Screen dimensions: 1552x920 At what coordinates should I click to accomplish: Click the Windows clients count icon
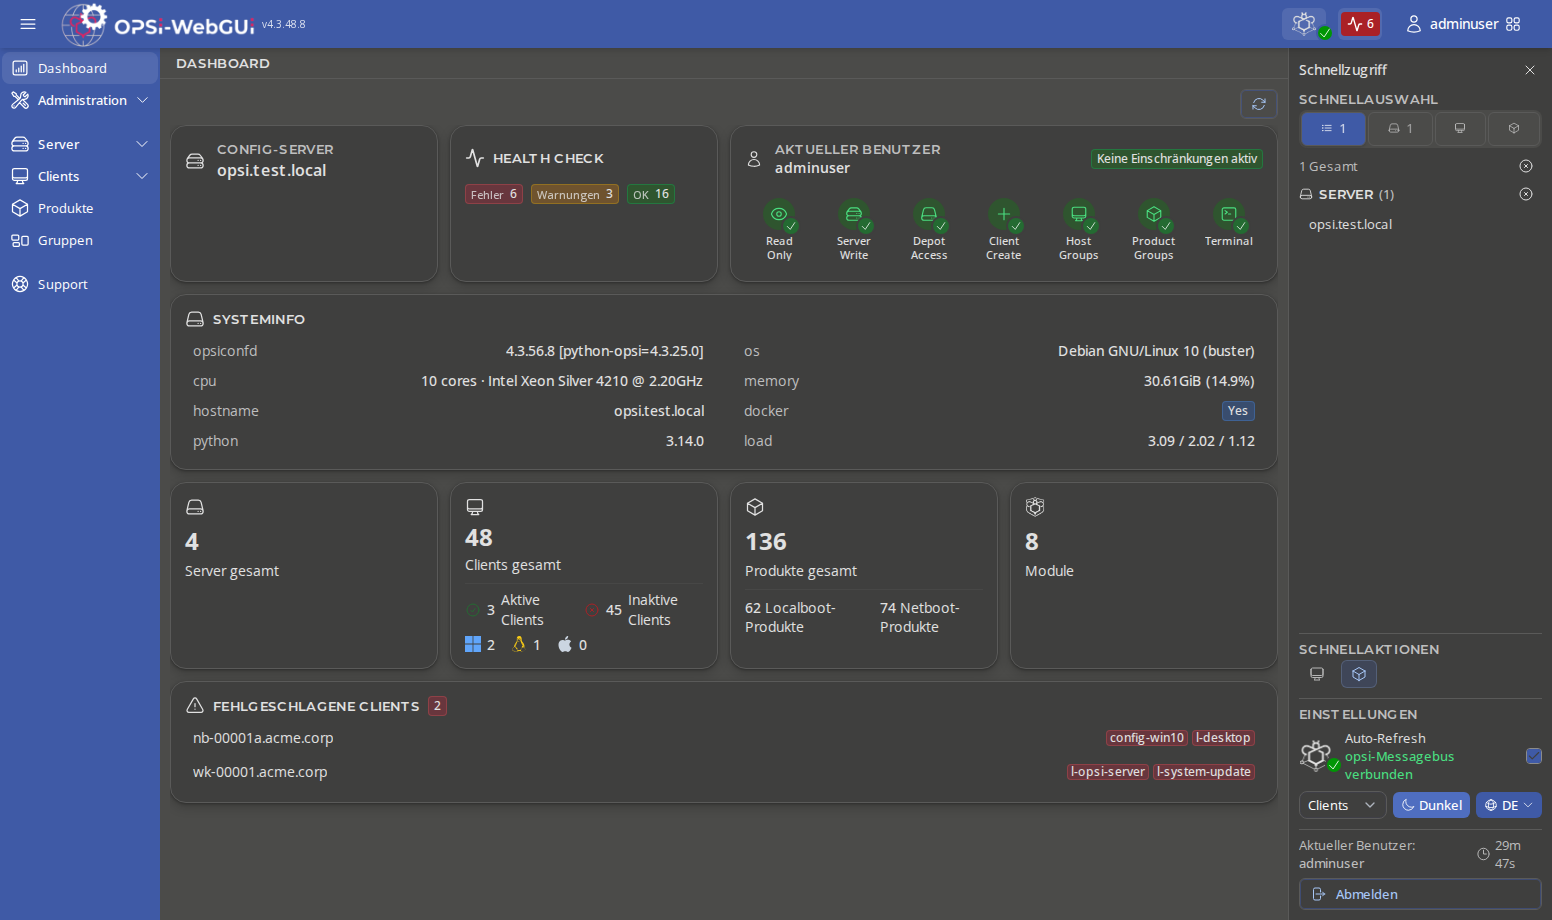473,644
